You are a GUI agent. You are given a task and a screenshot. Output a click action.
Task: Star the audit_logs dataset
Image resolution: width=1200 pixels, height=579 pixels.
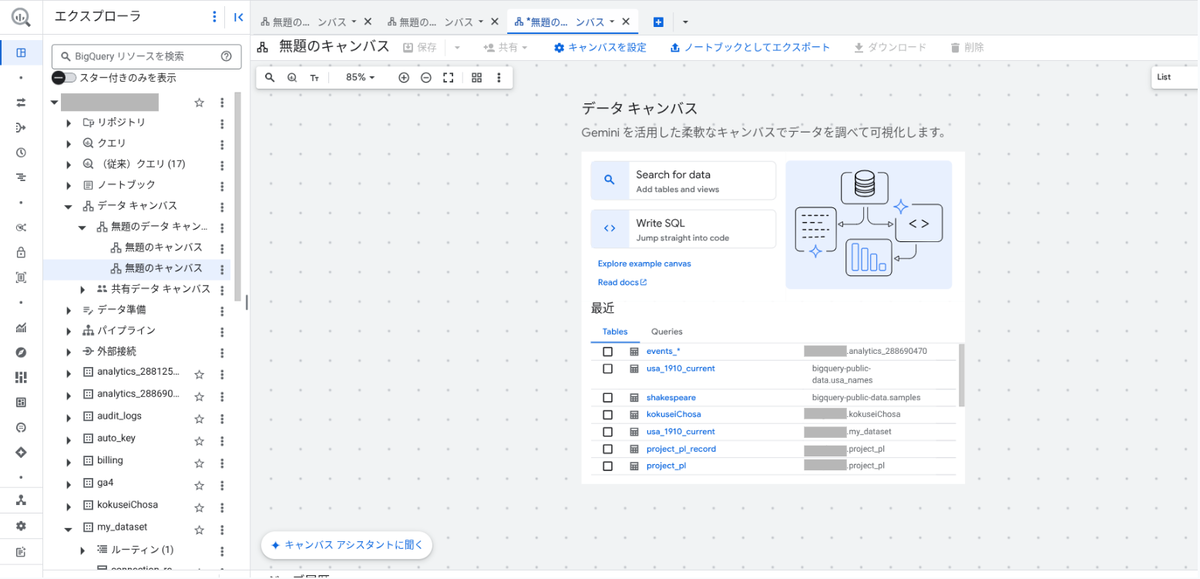(x=199, y=417)
